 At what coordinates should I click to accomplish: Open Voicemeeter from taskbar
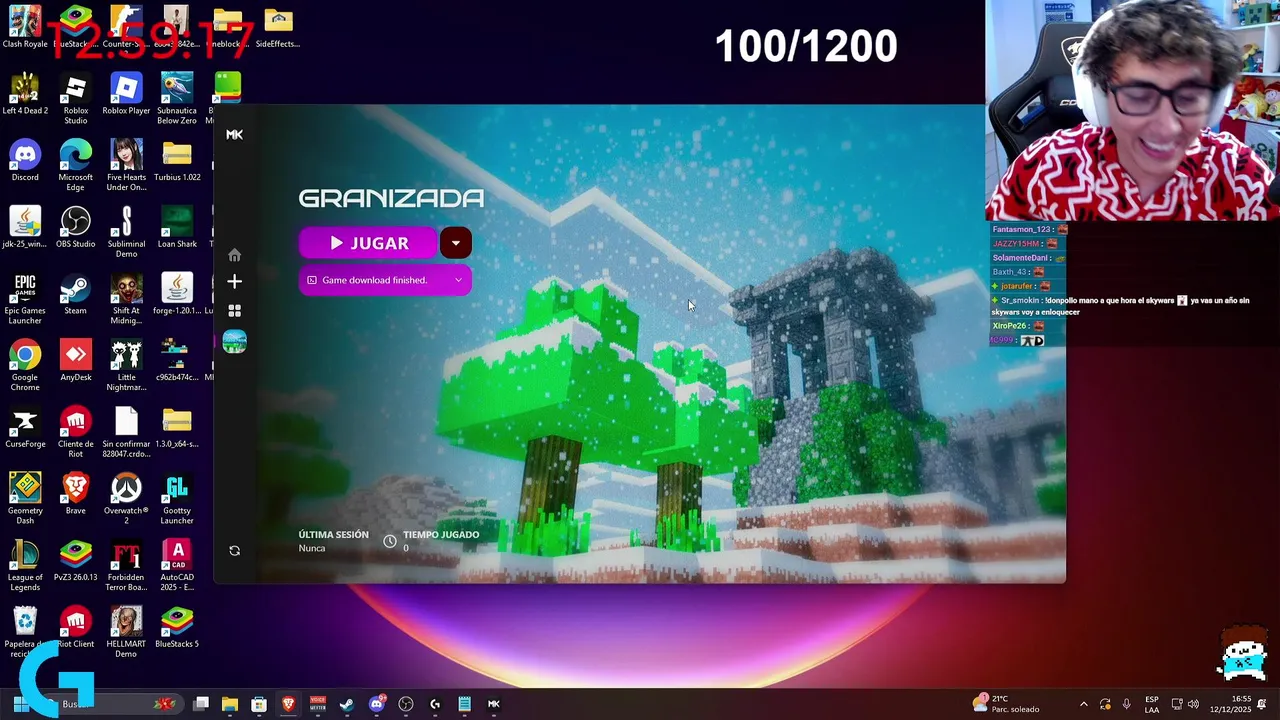click(x=317, y=704)
